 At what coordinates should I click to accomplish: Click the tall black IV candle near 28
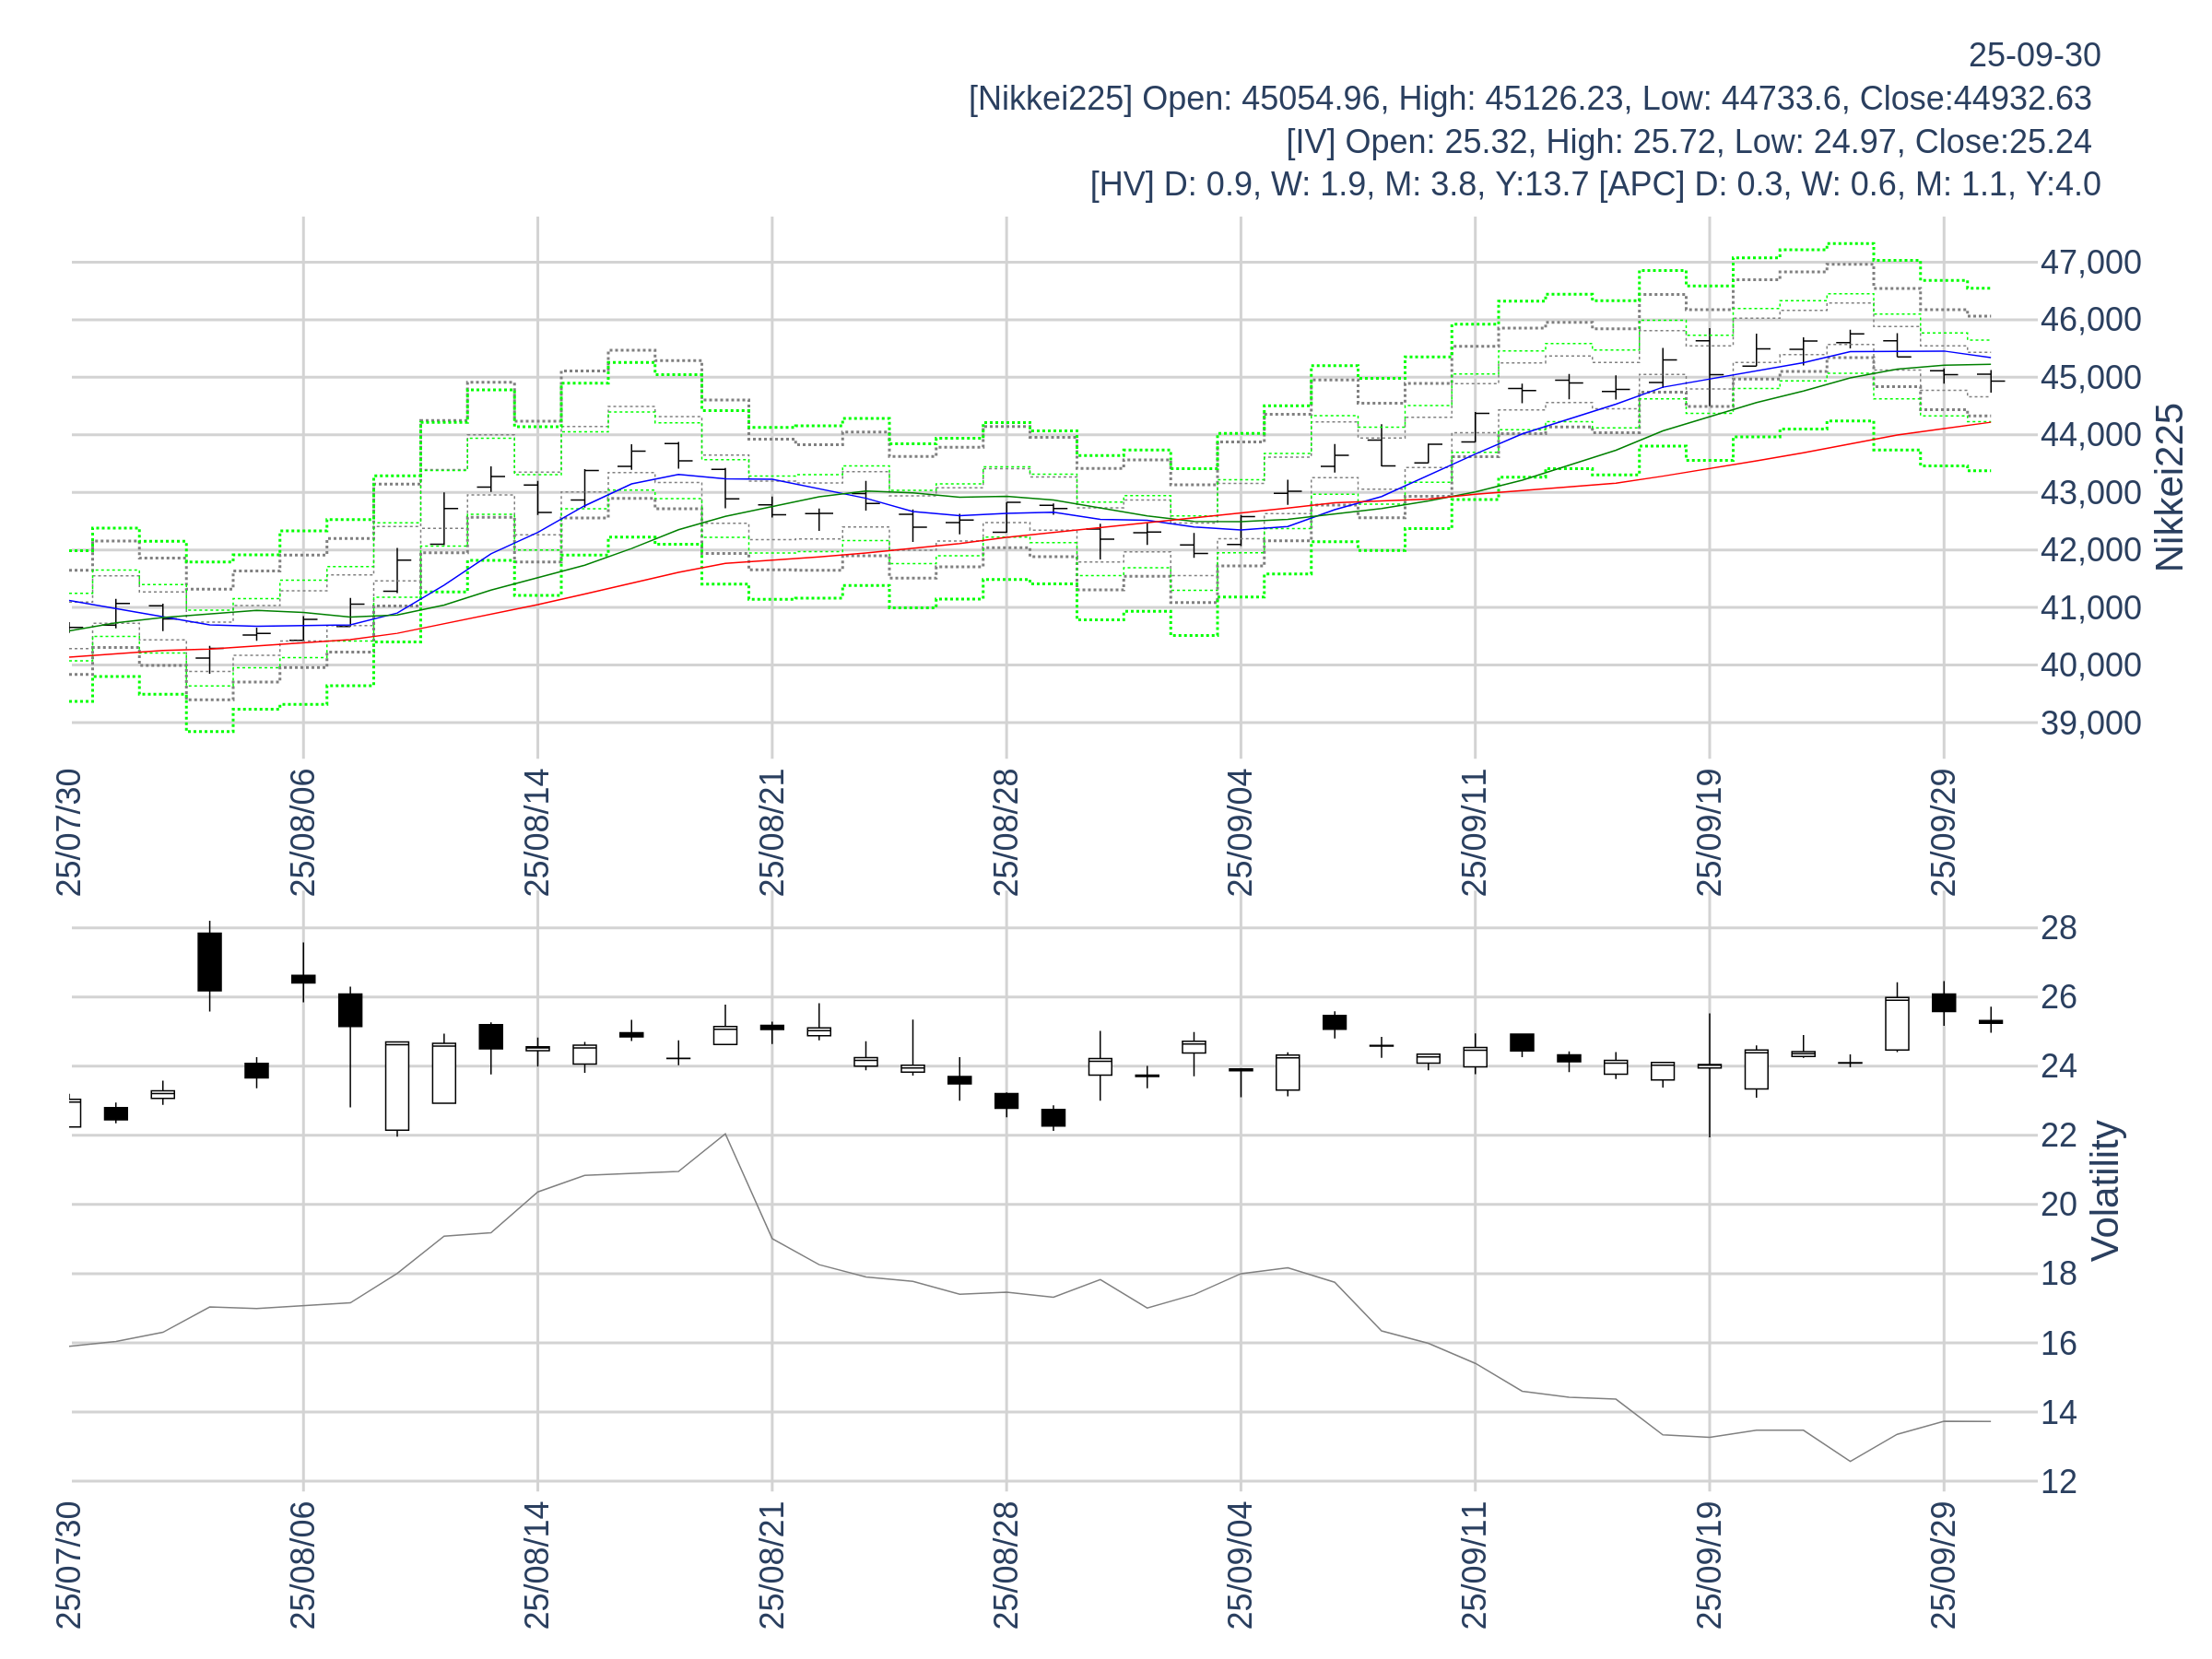click(209, 962)
